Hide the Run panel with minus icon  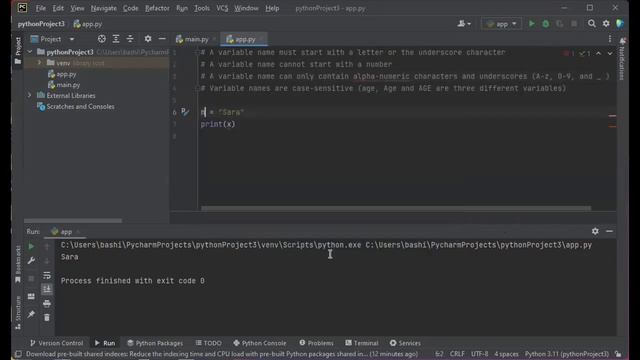[x=609, y=231]
